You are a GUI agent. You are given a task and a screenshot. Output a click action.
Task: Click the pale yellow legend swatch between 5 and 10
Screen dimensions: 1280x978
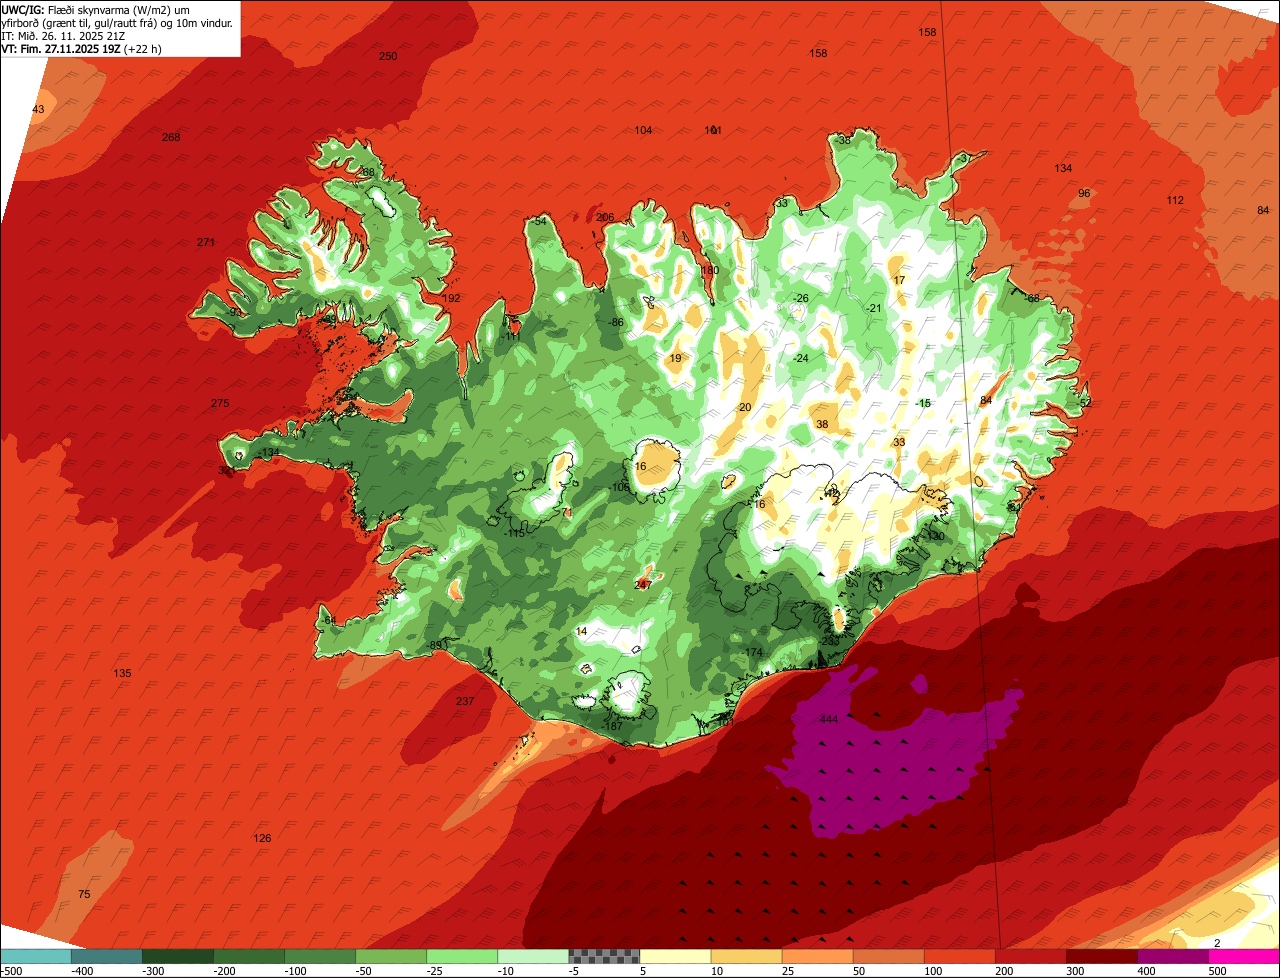point(675,955)
